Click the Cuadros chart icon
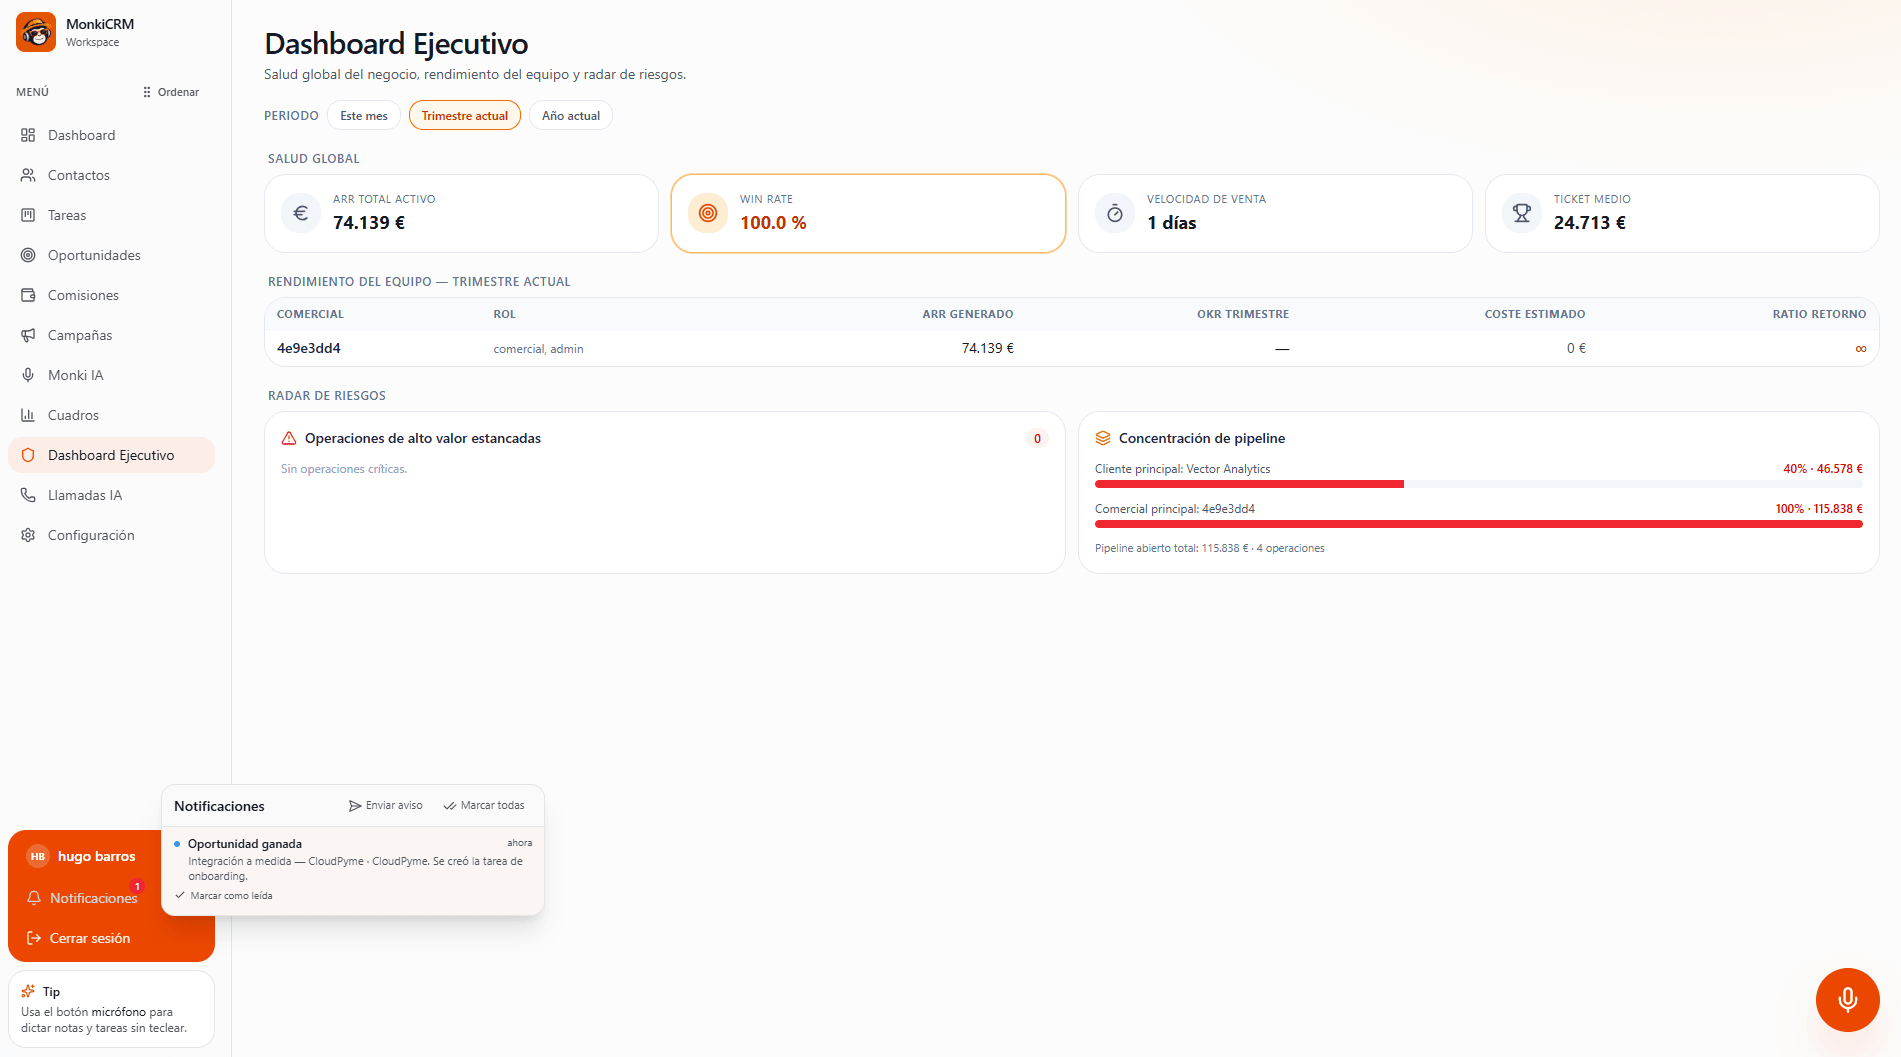This screenshot has width=1901, height=1057. (x=28, y=415)
